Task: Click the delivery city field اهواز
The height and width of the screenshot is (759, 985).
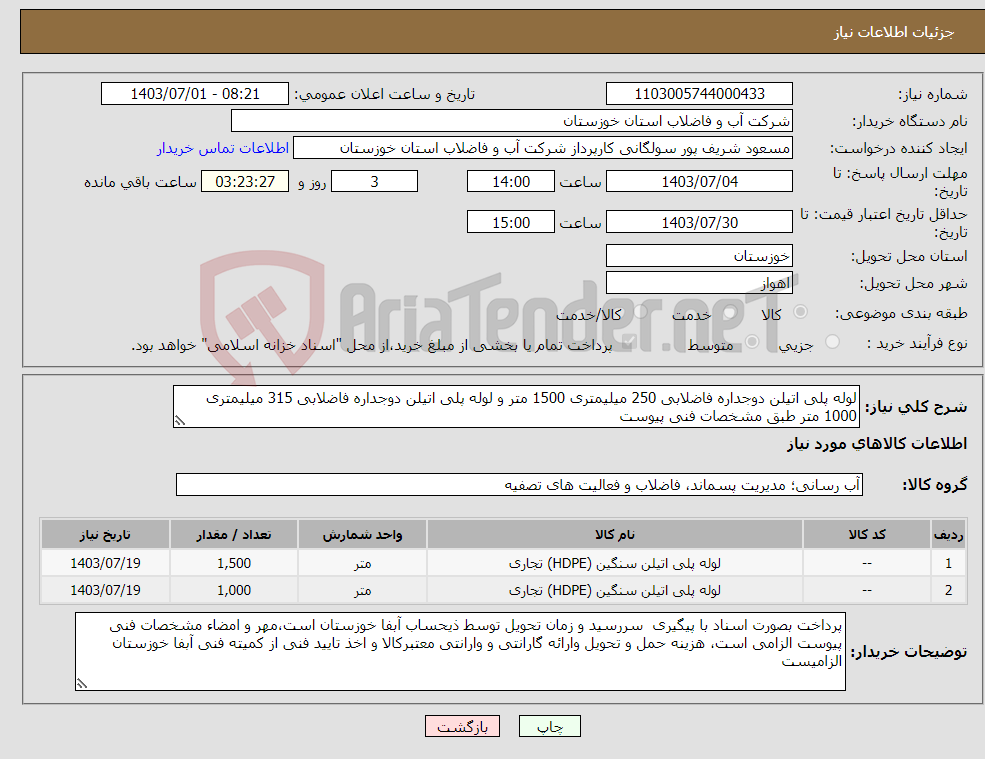Action: (x=699, y=283)
